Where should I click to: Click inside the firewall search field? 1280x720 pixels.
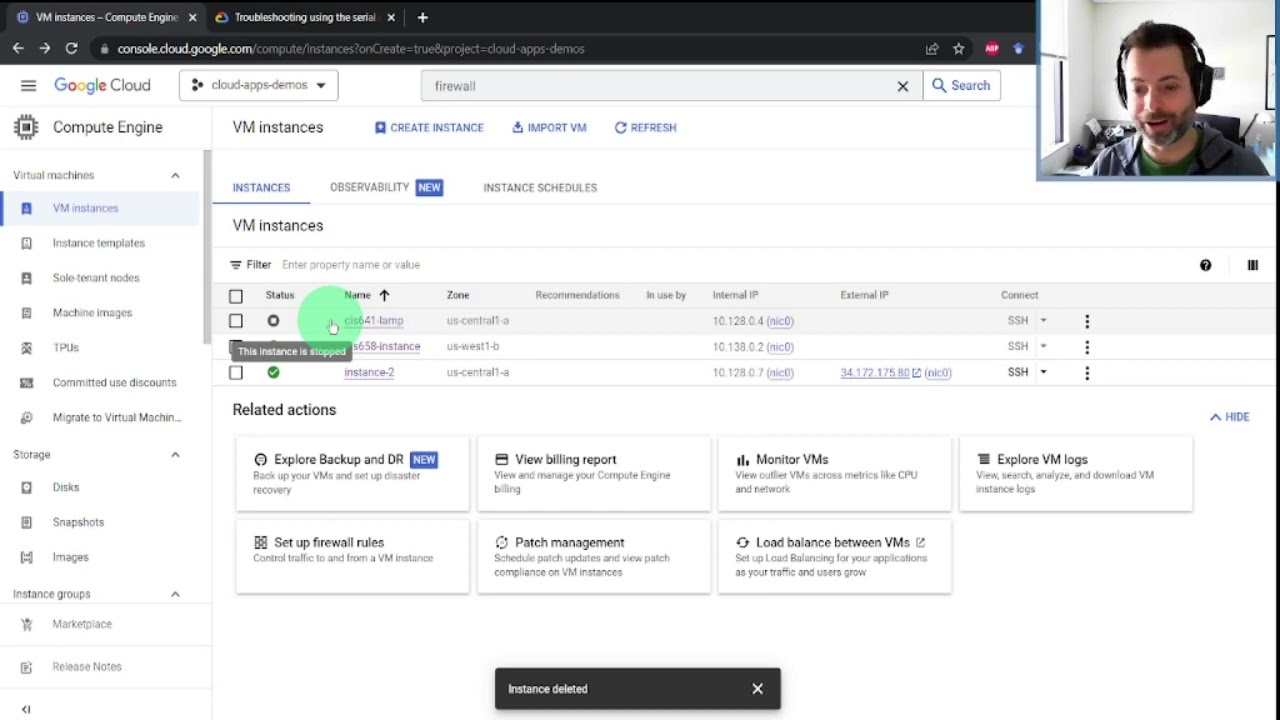(660, 86)
